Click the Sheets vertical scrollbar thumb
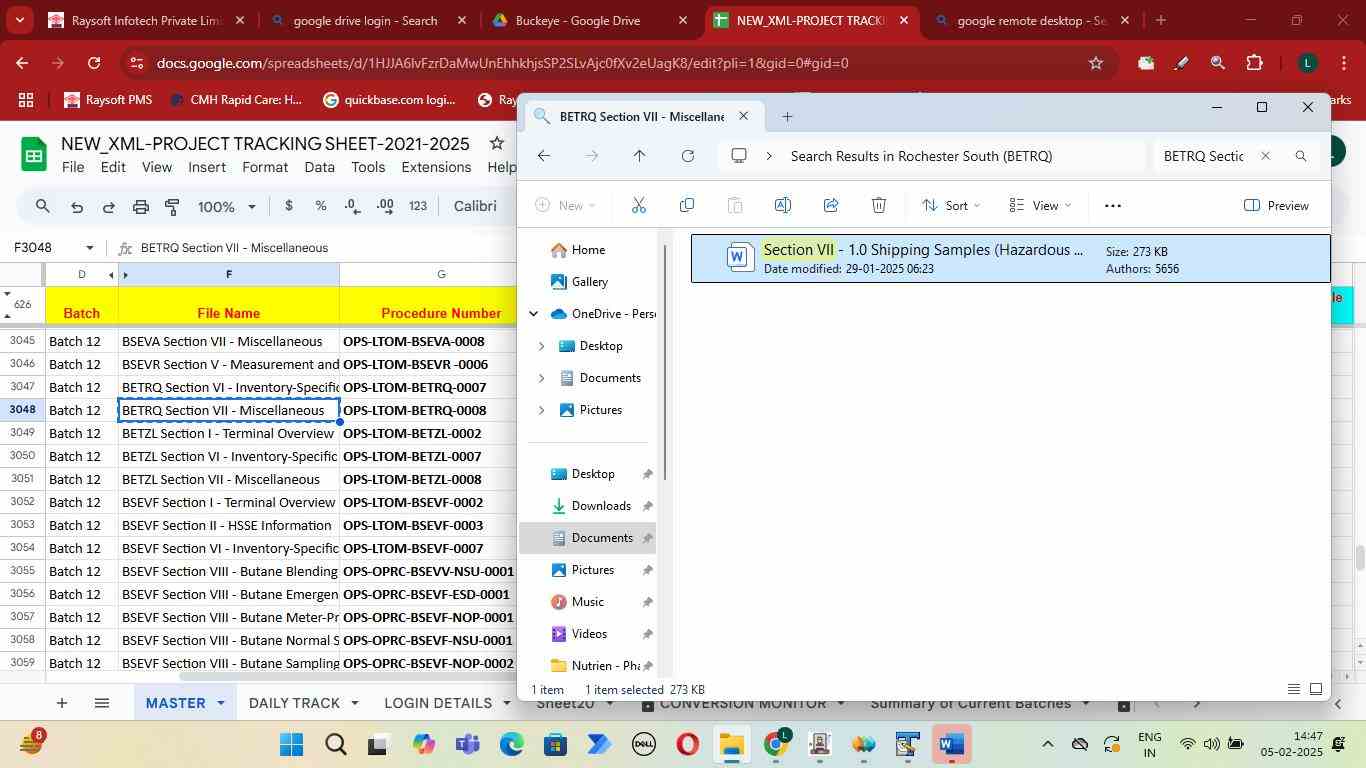 pyautogui.click(x=1359, y=558)
